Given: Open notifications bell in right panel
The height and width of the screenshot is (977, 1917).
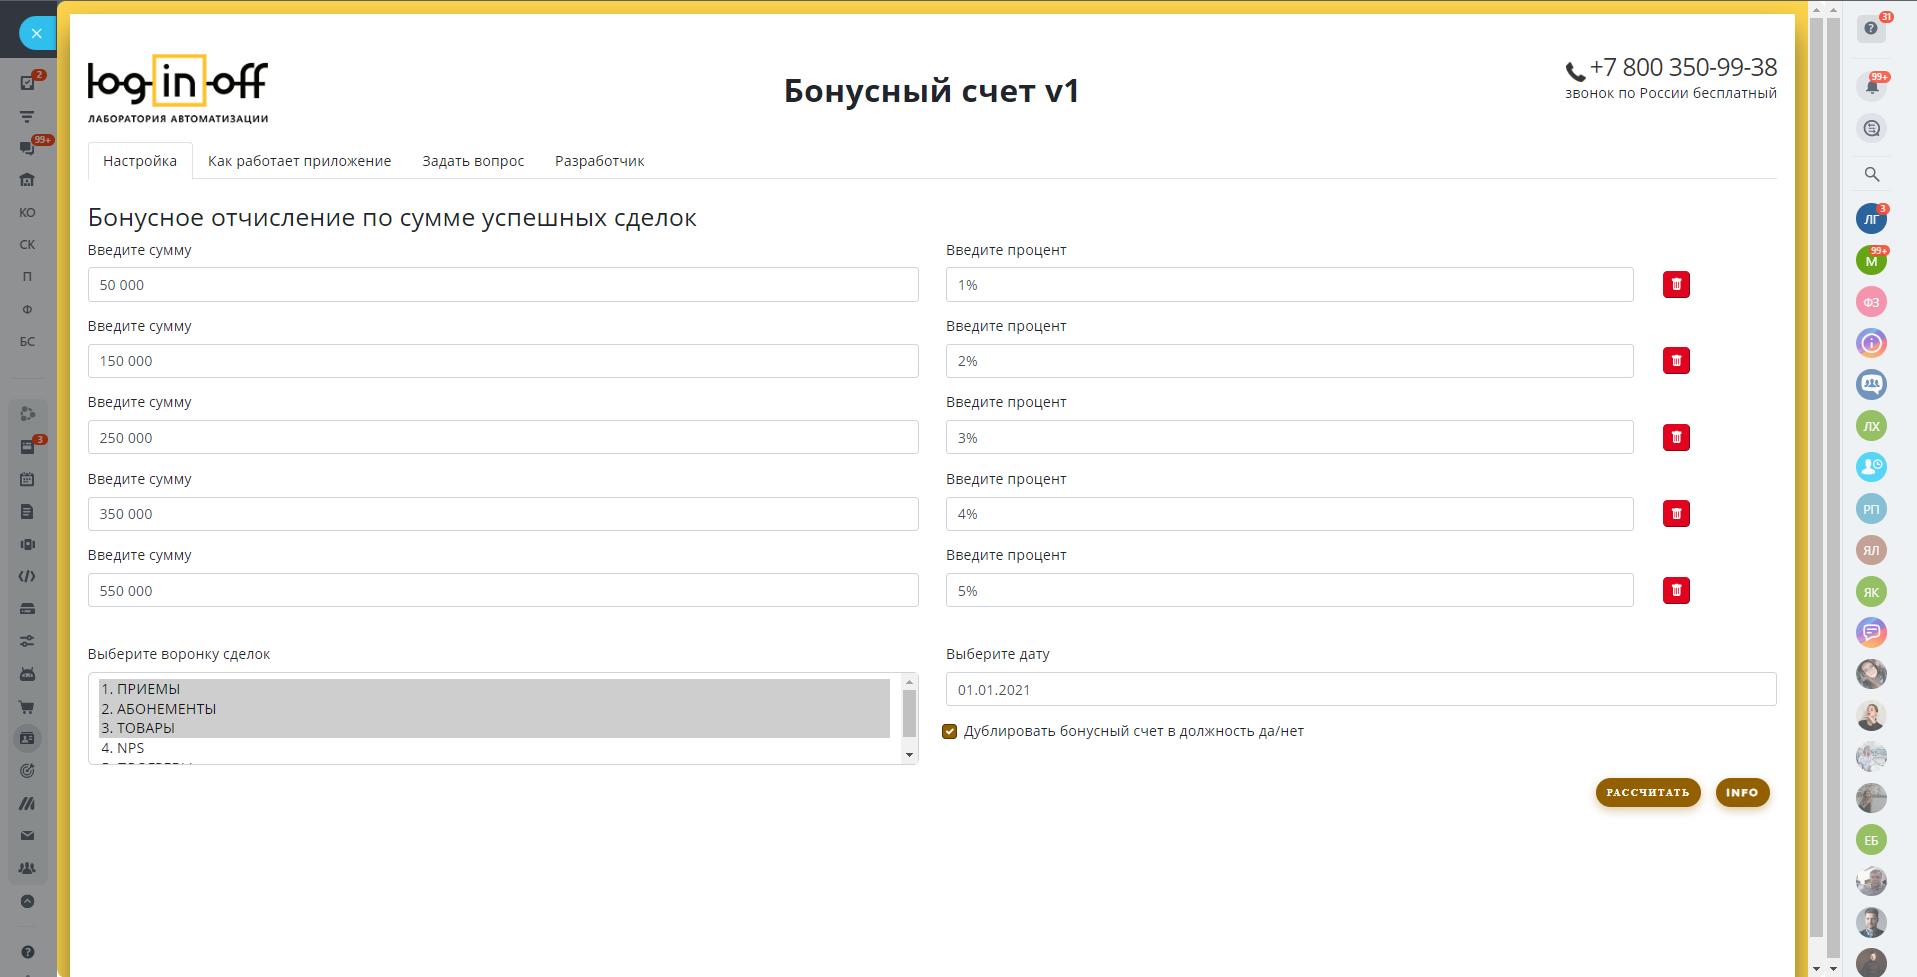Looking at the screenshot, I should pos(1871,86).
